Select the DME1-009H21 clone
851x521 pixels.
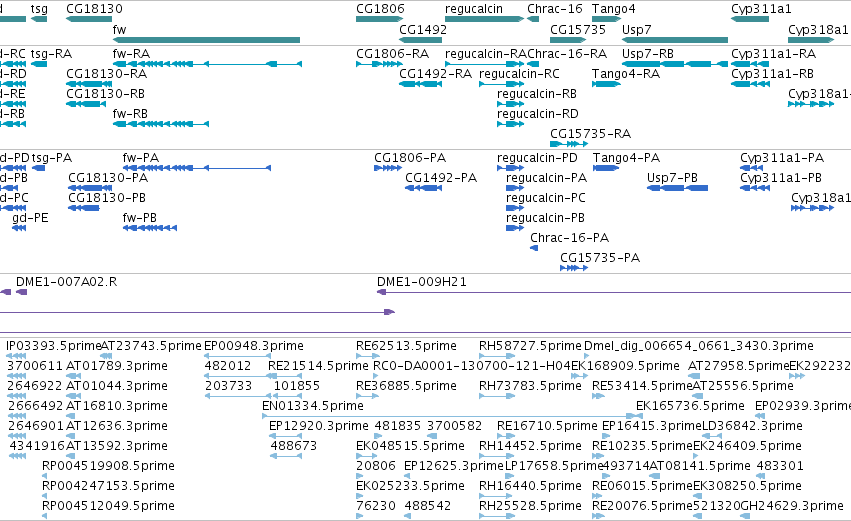click(x=614, y=292)
